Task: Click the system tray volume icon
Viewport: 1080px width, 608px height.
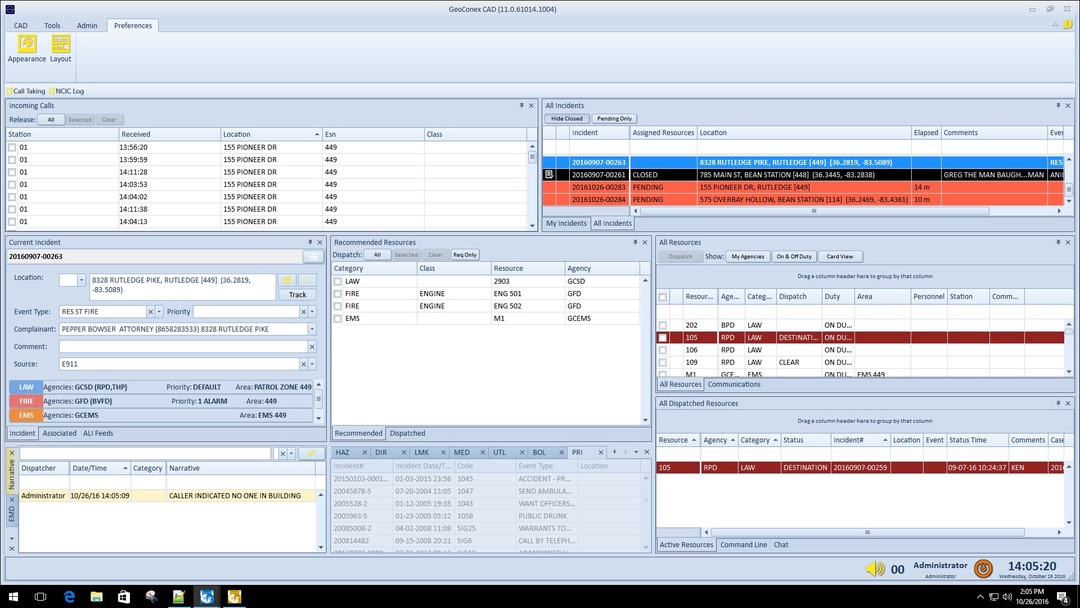Action: (1007, 596)
